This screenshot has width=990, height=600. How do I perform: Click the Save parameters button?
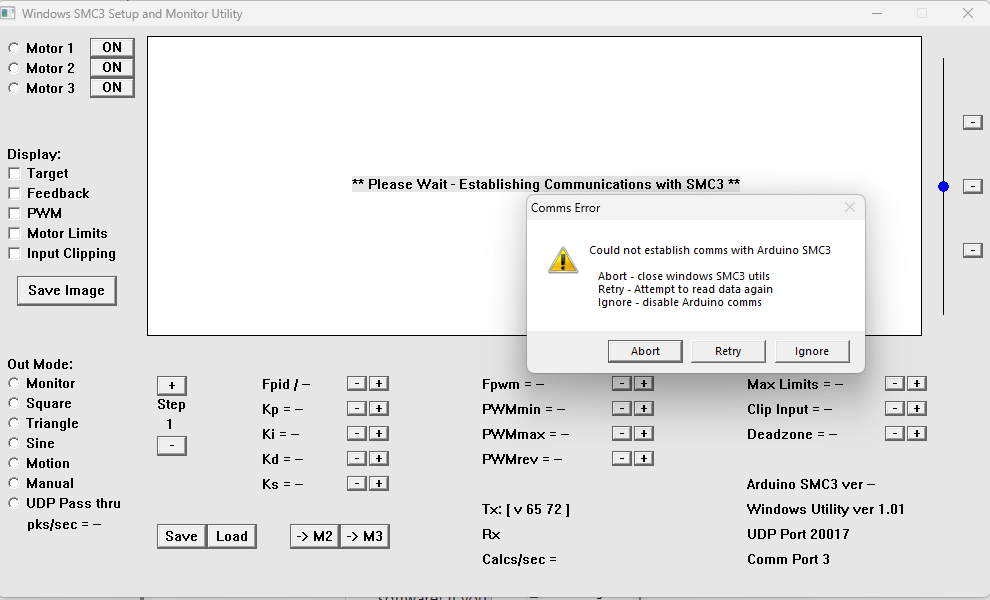pyautogui.click(x=182, y=536)
